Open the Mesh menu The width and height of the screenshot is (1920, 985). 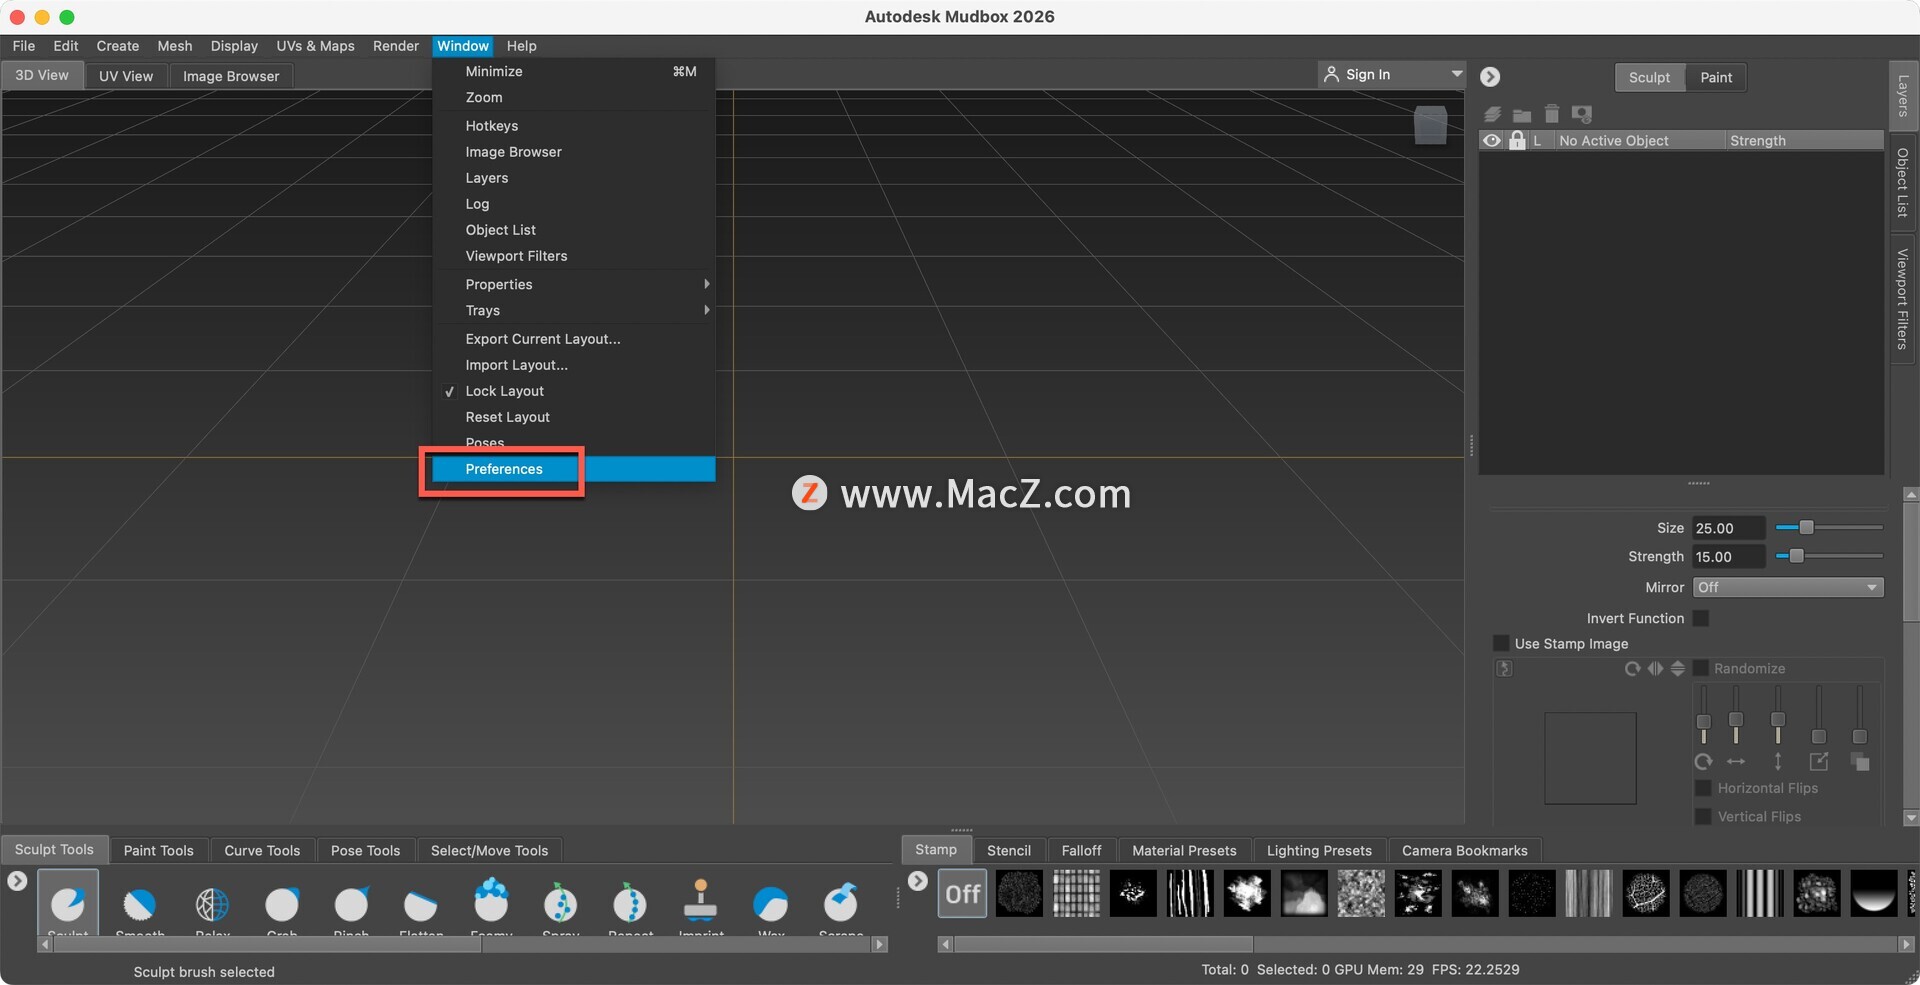175,46
